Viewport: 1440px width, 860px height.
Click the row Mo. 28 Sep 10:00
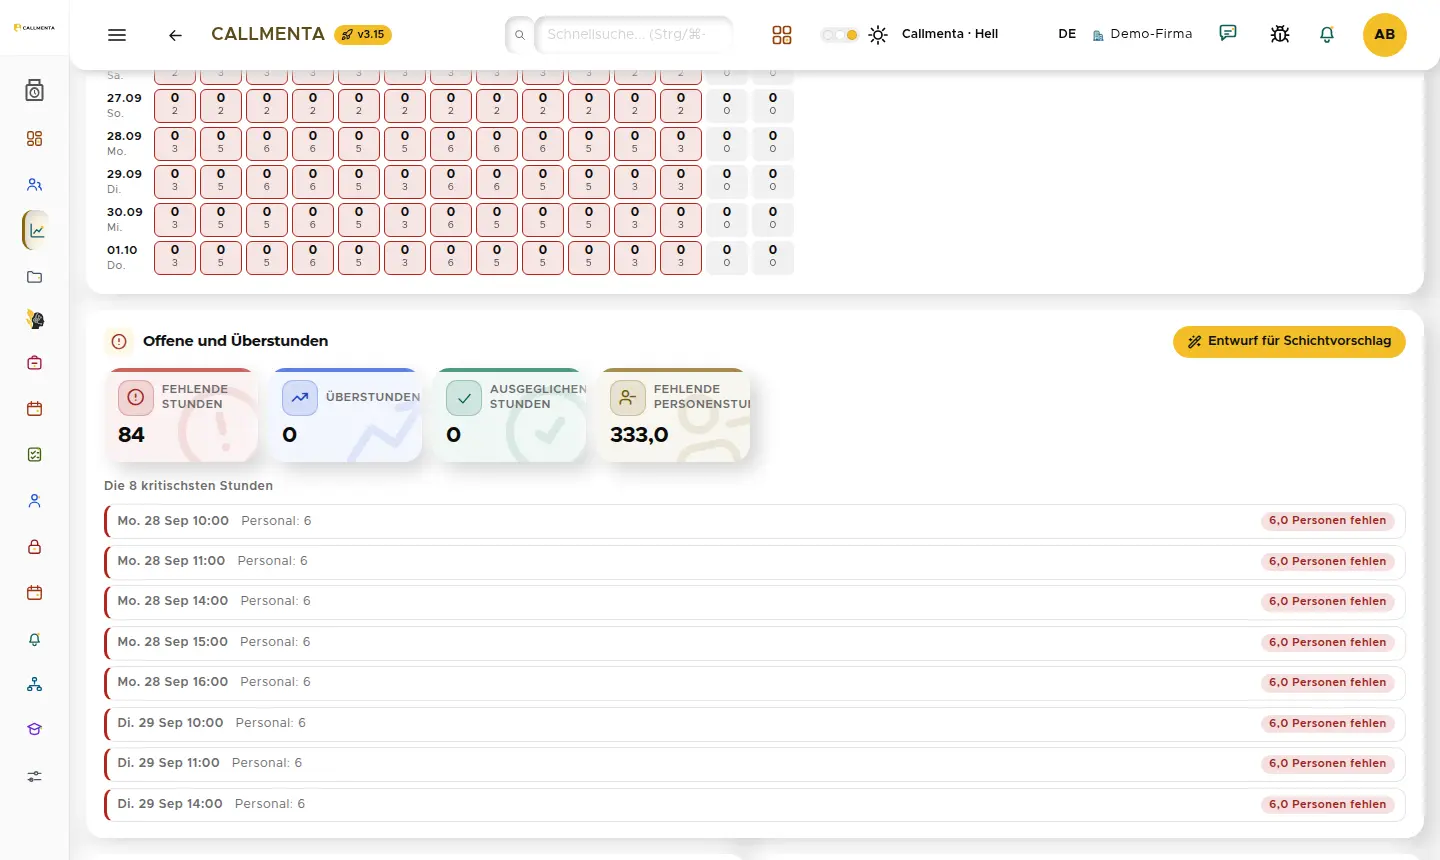755,521
